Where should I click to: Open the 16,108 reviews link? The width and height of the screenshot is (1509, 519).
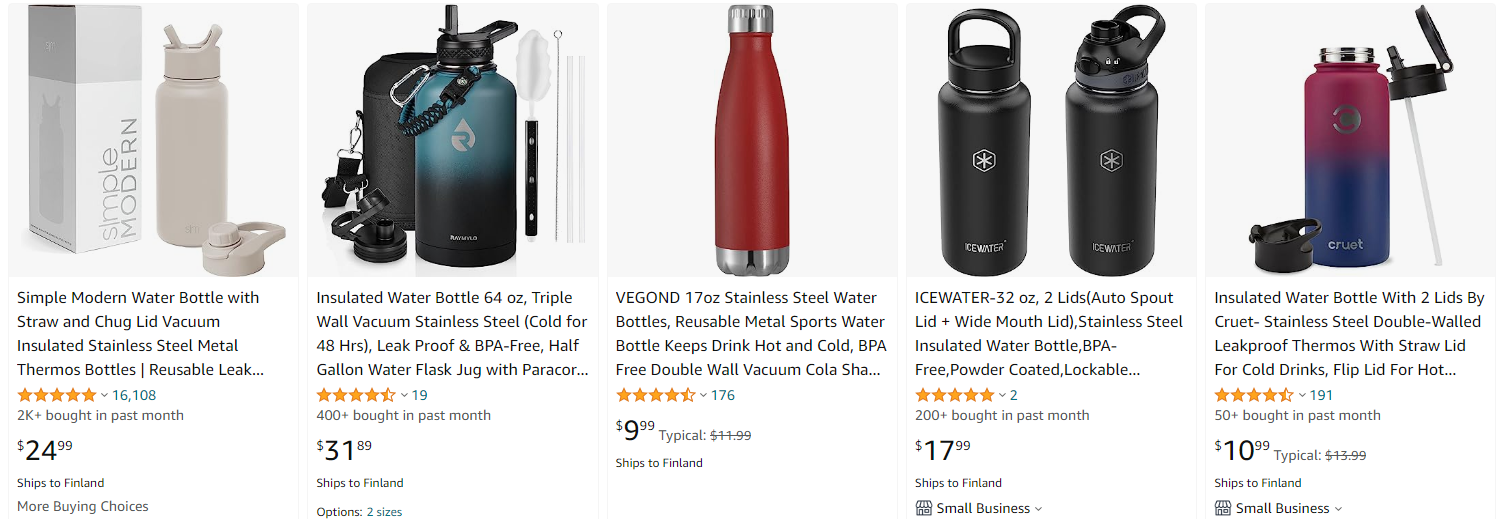click(134, 395)
